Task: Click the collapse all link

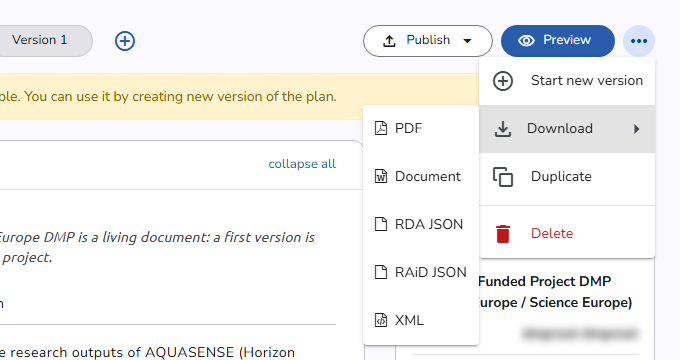Action: click(x=302, y=164)
